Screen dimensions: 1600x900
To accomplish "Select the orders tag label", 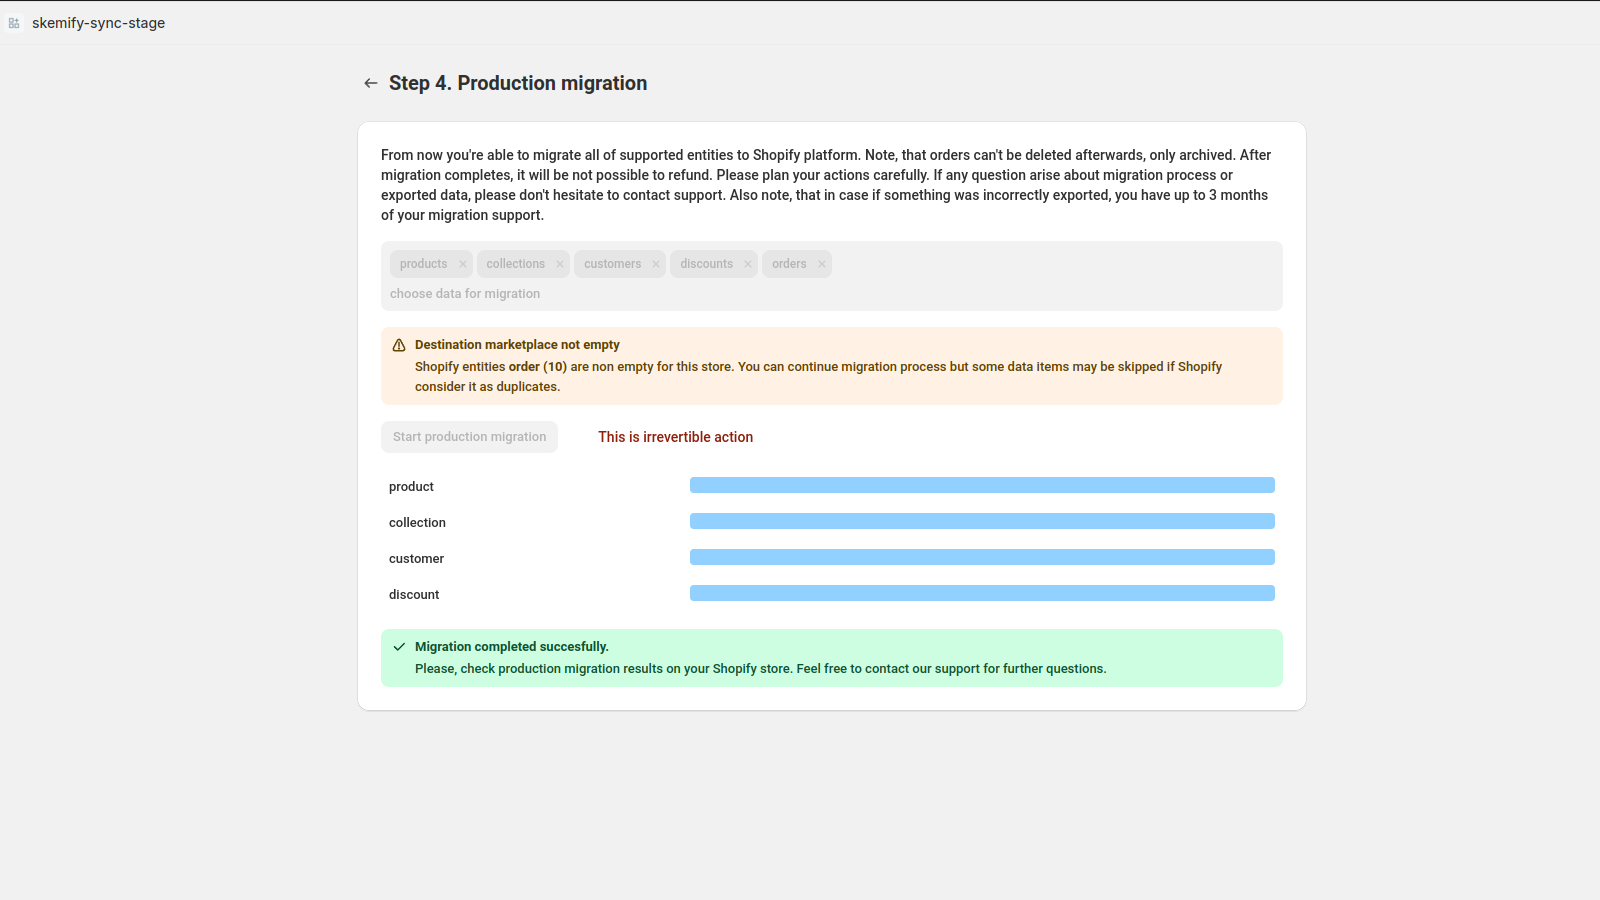I will [x=789, y=264].
